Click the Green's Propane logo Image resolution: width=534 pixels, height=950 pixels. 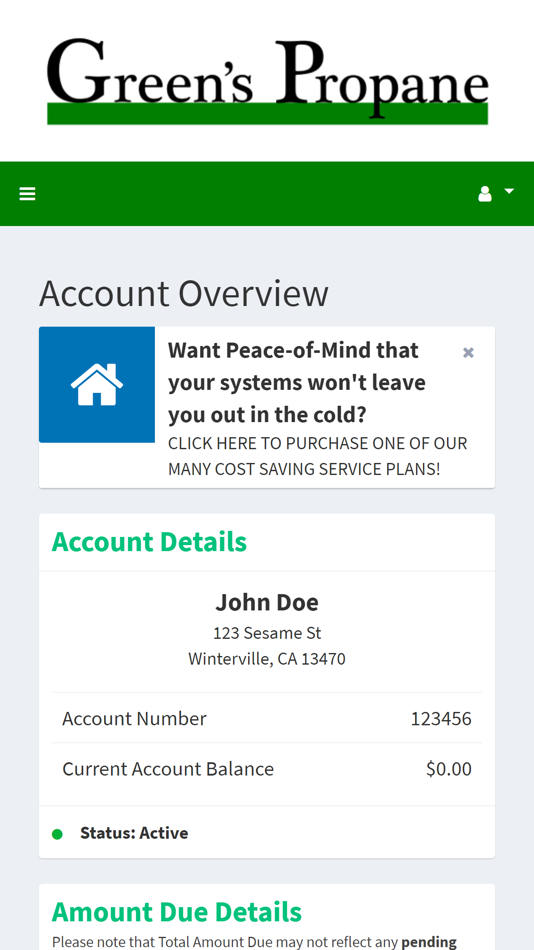point(267,81)
